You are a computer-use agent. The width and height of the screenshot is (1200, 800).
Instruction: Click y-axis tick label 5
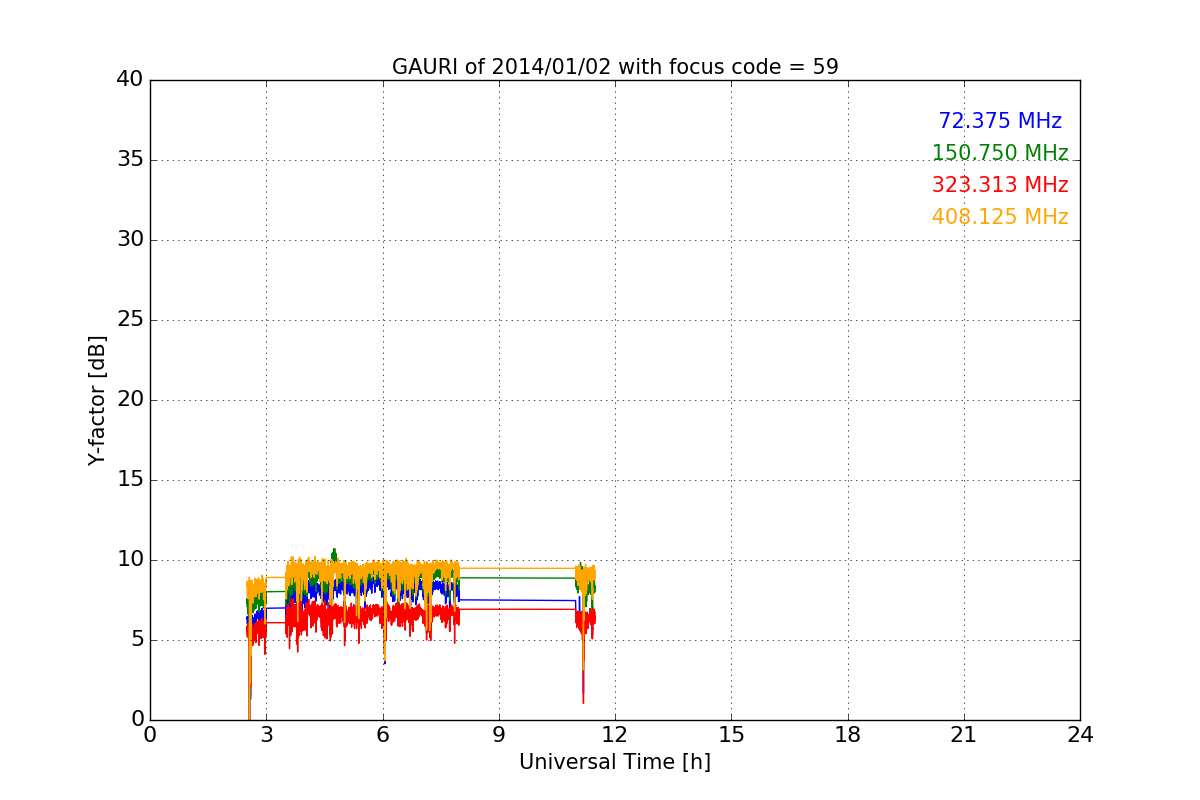click(x=136, y=640)
